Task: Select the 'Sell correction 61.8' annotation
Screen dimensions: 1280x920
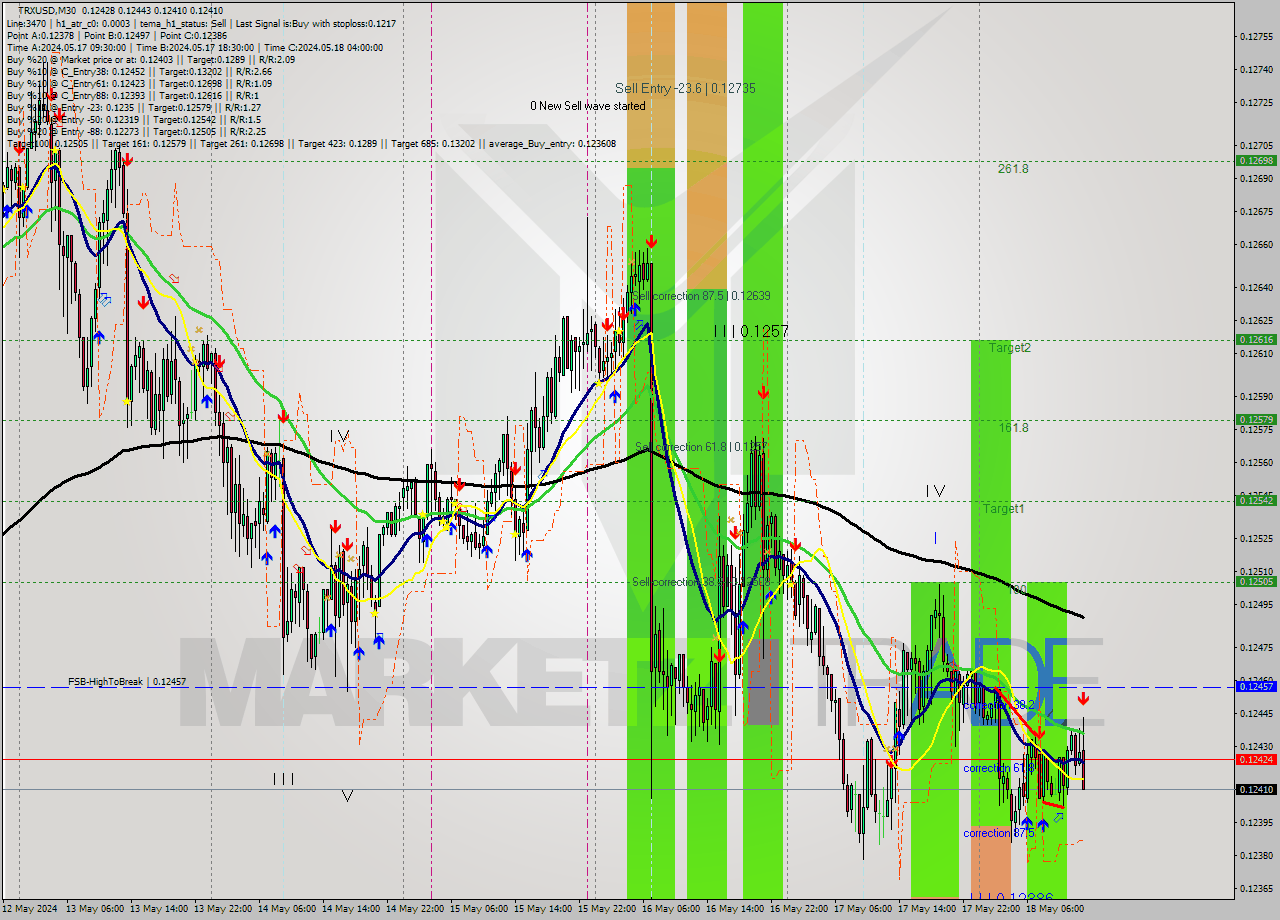Action: (x=684, y=447)
